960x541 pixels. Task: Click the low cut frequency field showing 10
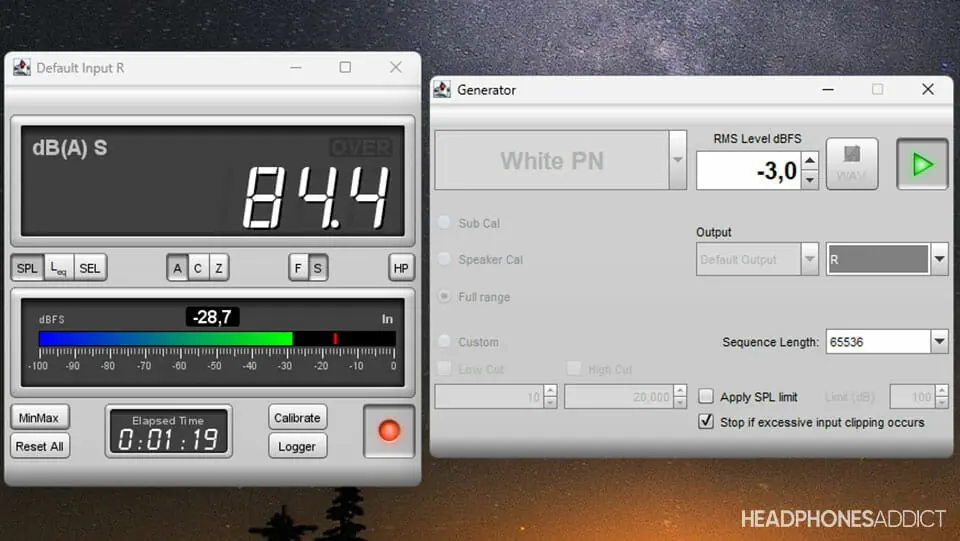tap(489, 397)
